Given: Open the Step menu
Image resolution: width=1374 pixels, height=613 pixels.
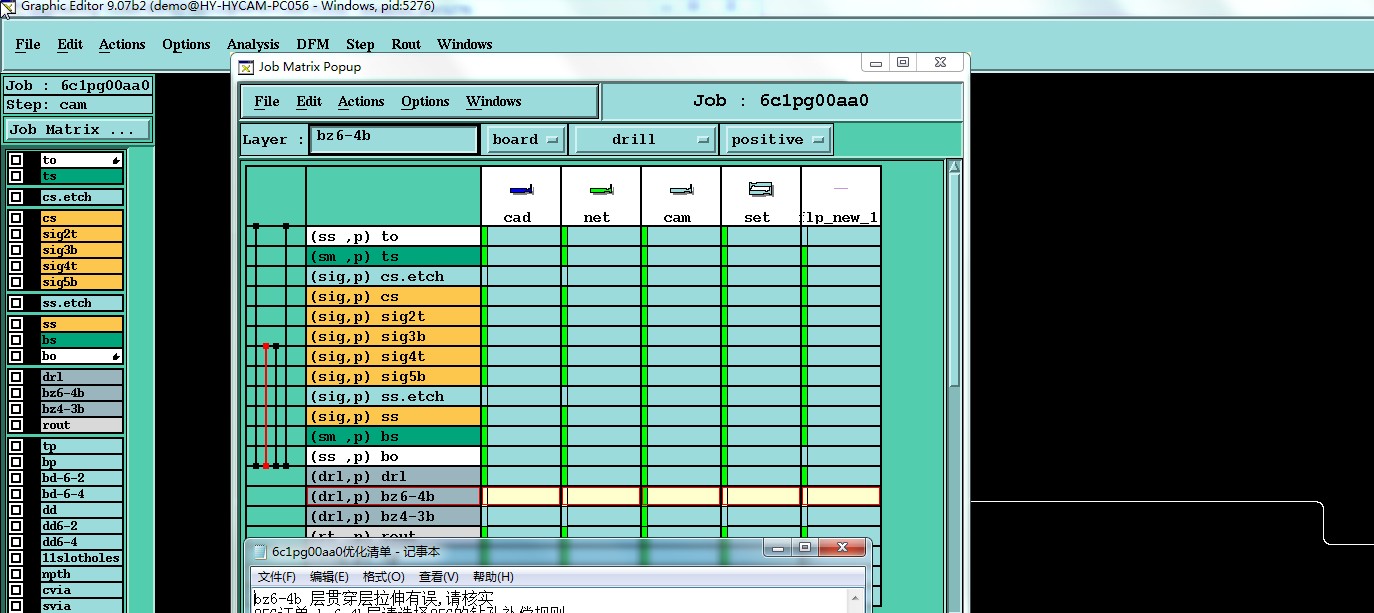Looking at the screenshot, I should tap(360, 44).
